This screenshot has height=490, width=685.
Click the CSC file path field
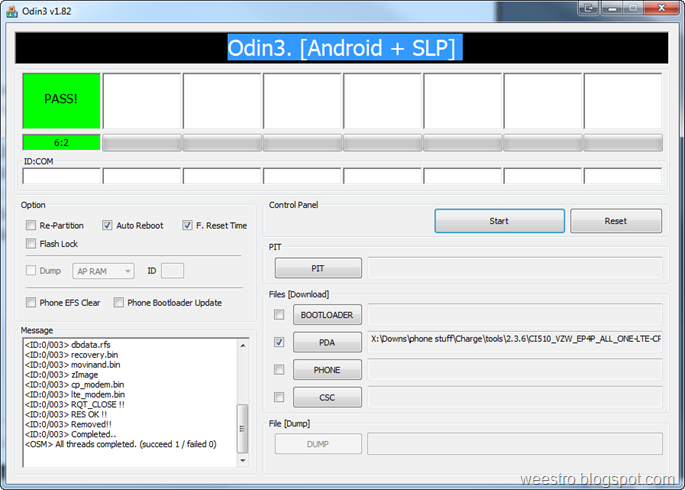[x=515, y=397]
